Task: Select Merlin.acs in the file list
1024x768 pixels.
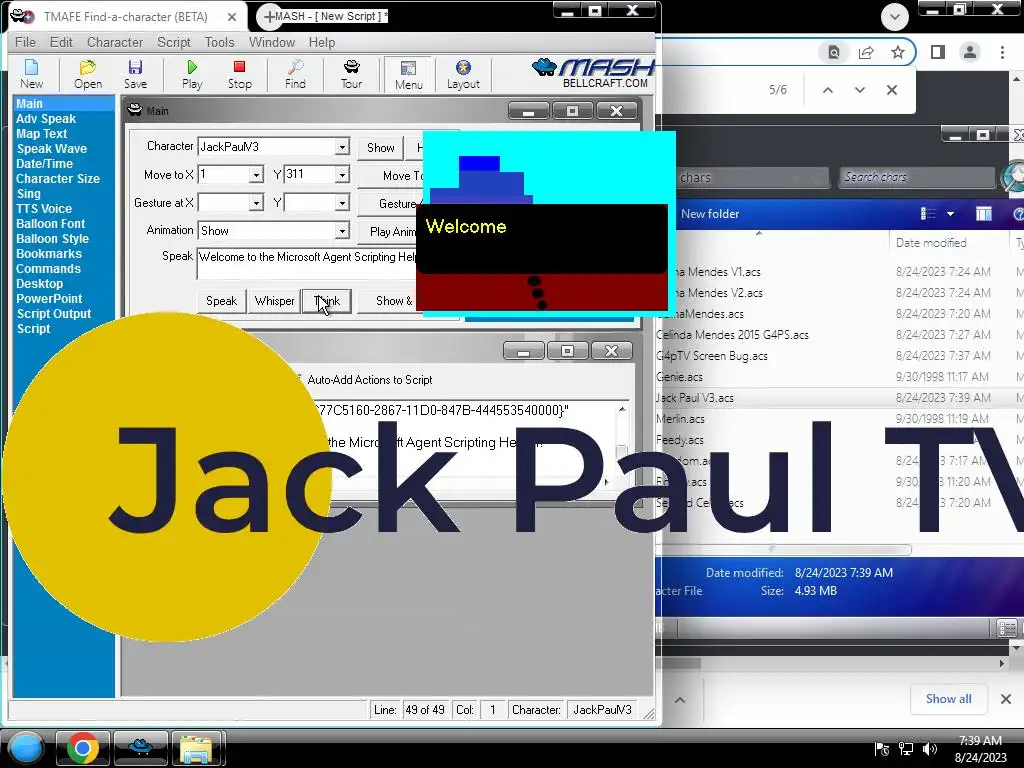Action: pos(680,419)
